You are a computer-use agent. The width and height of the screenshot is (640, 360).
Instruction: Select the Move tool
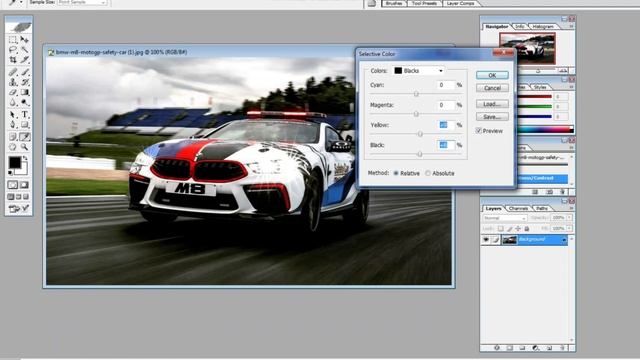tap(24, 40)
